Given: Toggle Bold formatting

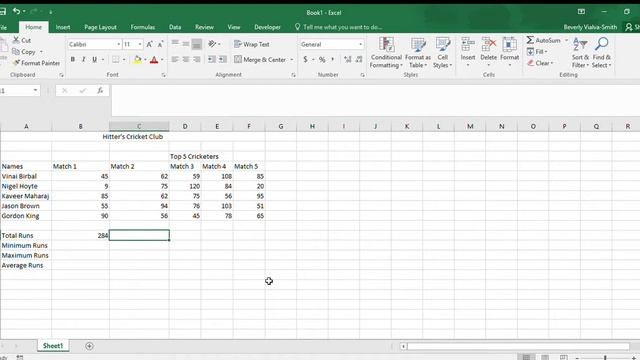Looking at the screenshot, I should tap(73, 60).
